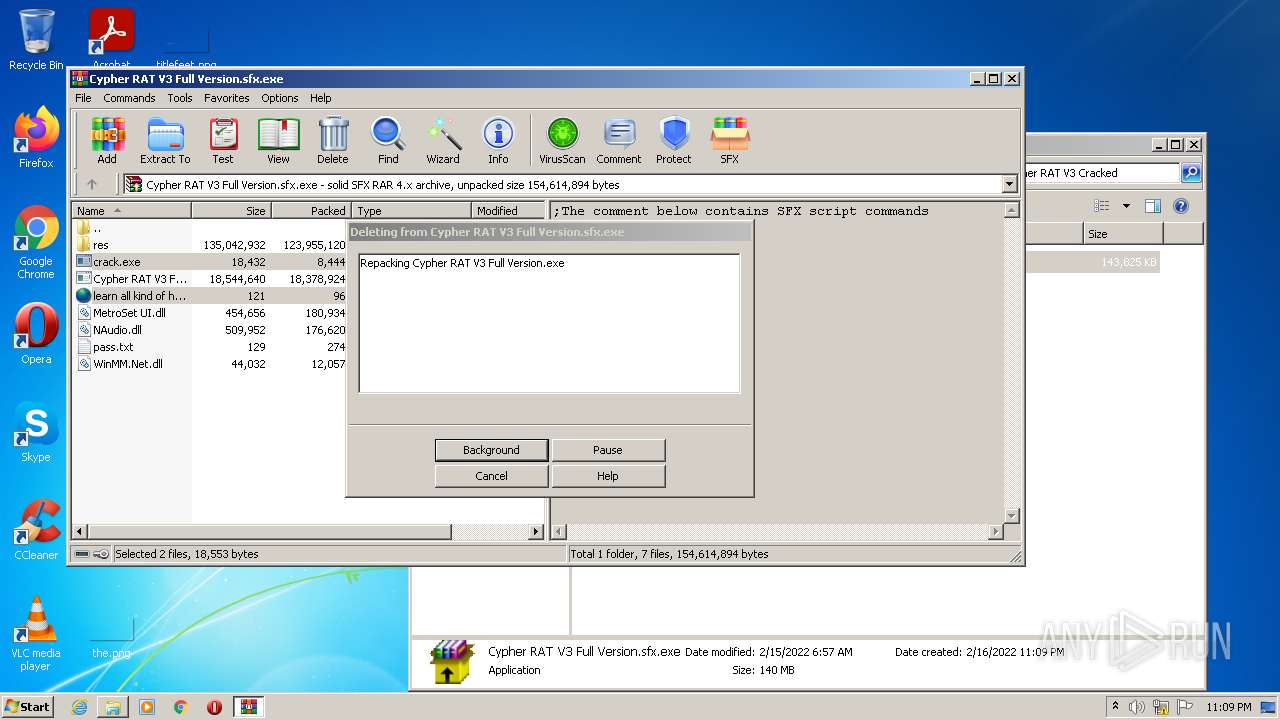The height and width of the screenshot is (720, 1280).
Task: Open the CCleaner desktop shortcut
Action: click(36, 530)
